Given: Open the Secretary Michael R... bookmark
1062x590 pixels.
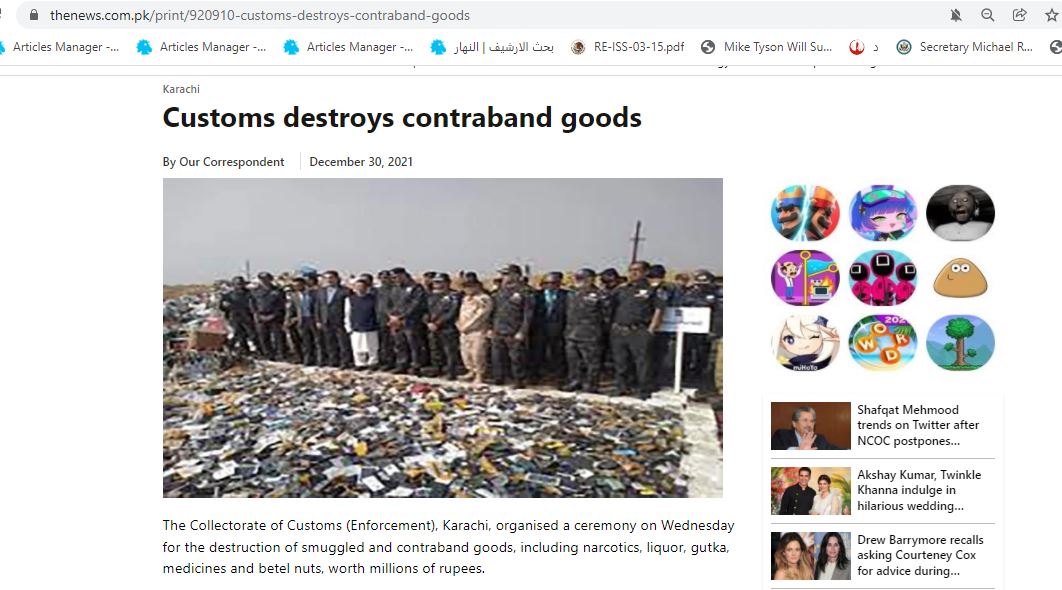Looking at the screenshot, I should click(964, 47).
